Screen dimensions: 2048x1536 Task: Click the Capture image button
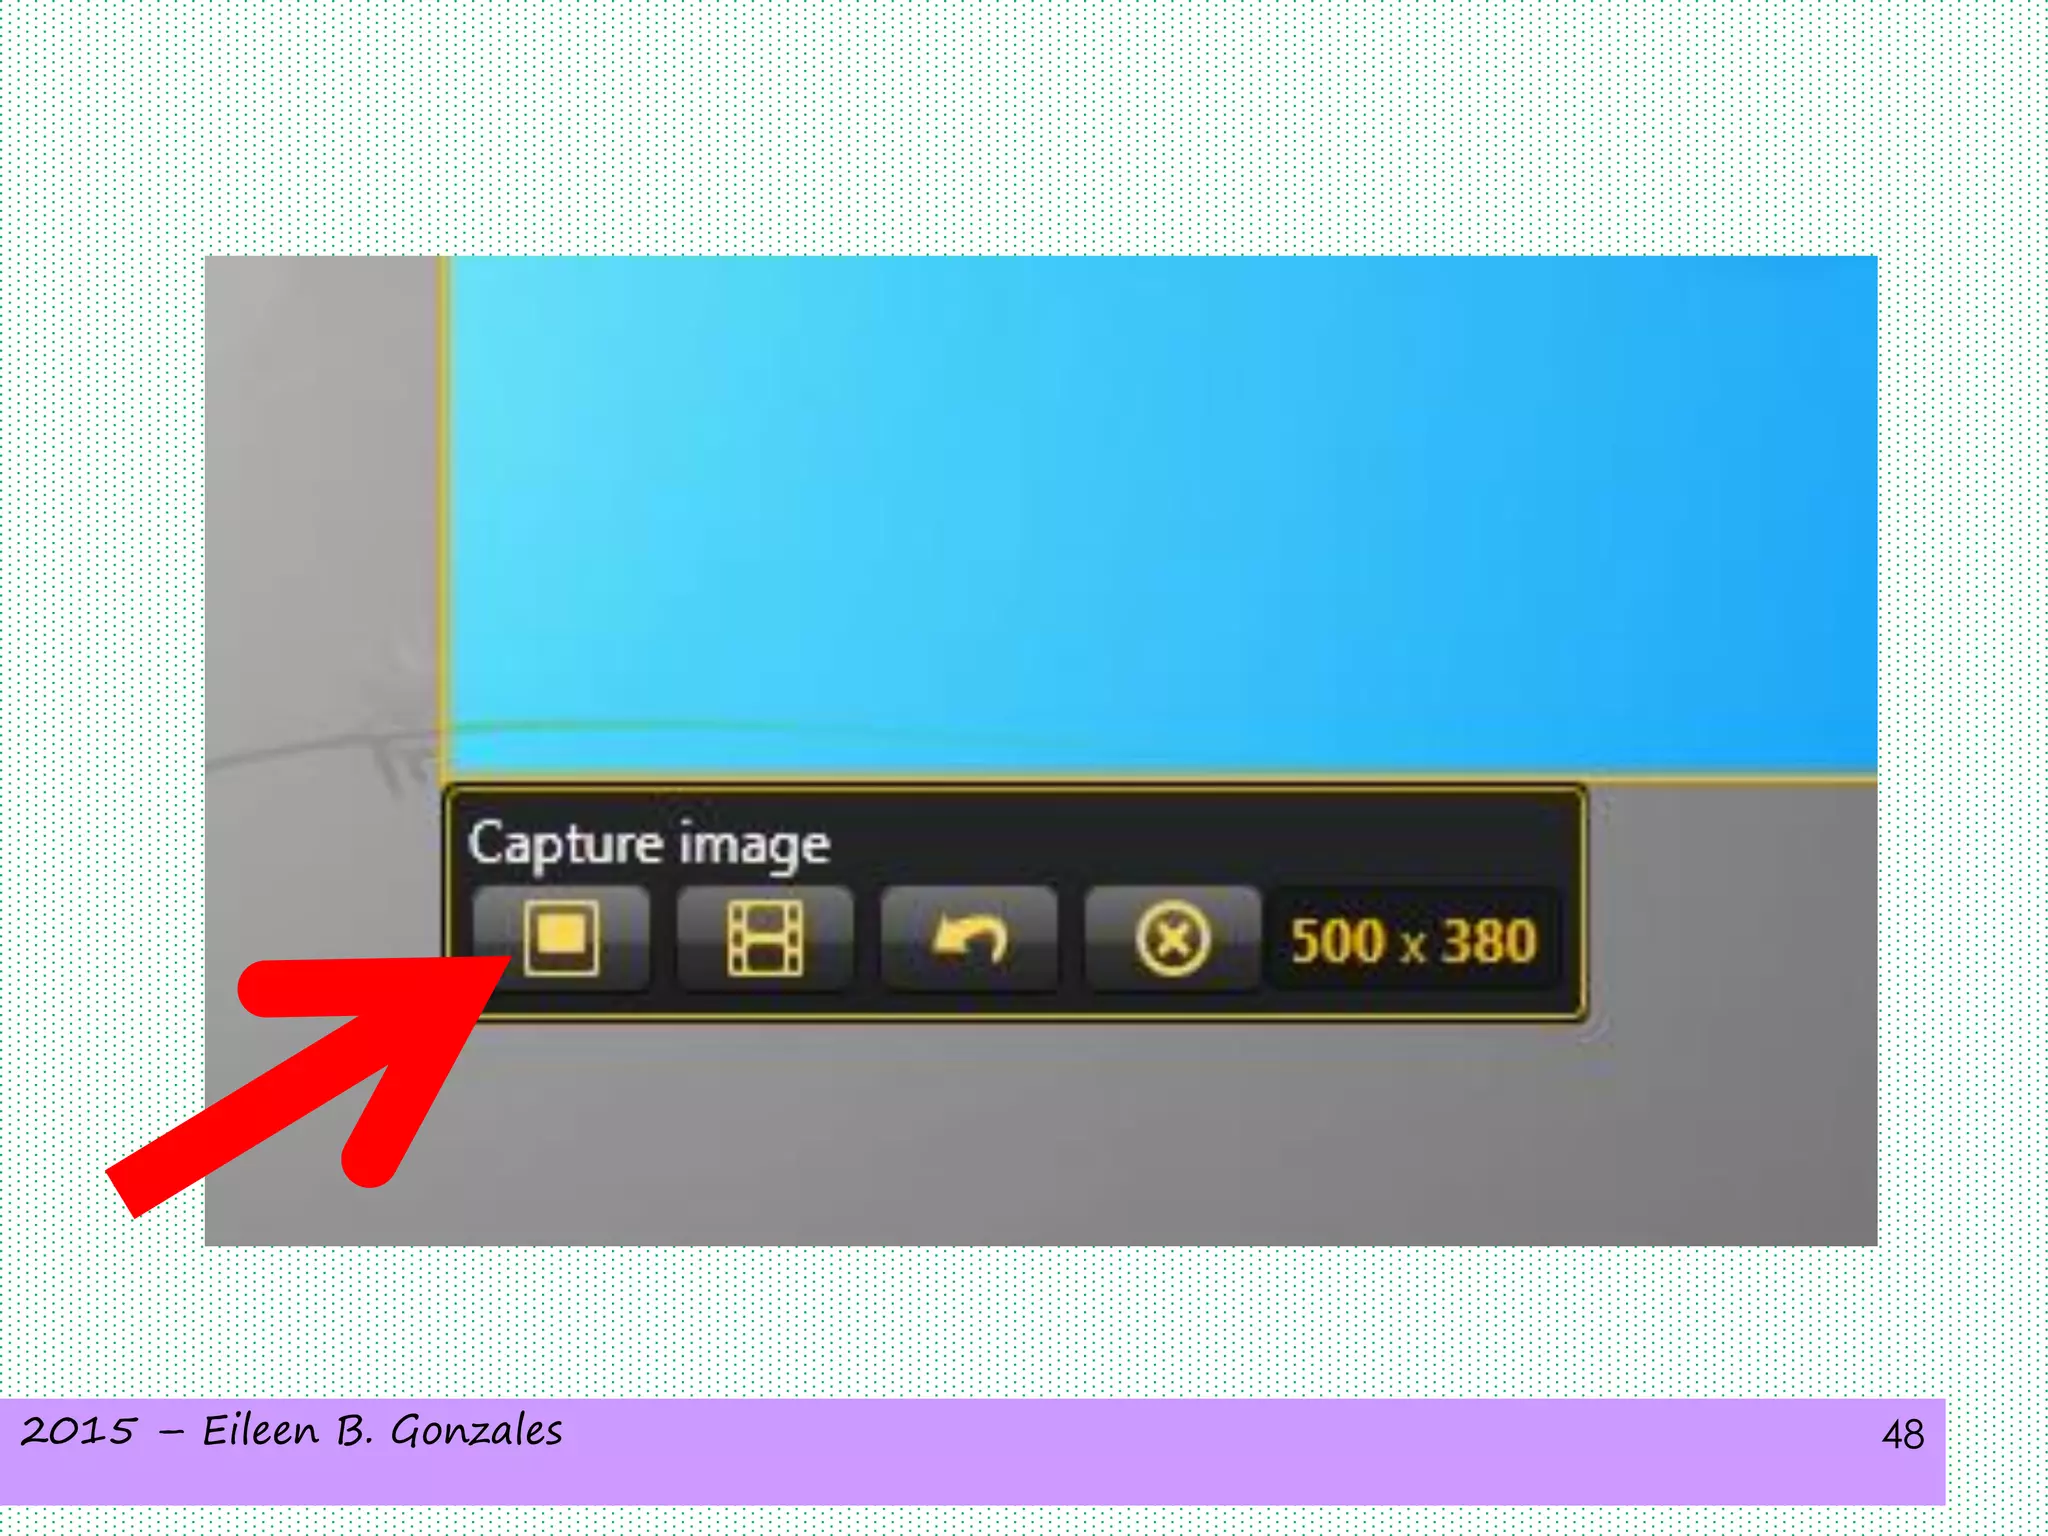click(561, 938)
